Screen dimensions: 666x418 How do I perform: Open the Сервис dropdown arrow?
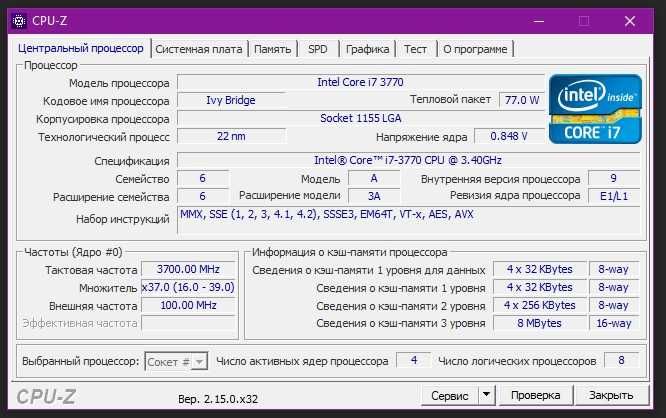click(x=486, y=395)
